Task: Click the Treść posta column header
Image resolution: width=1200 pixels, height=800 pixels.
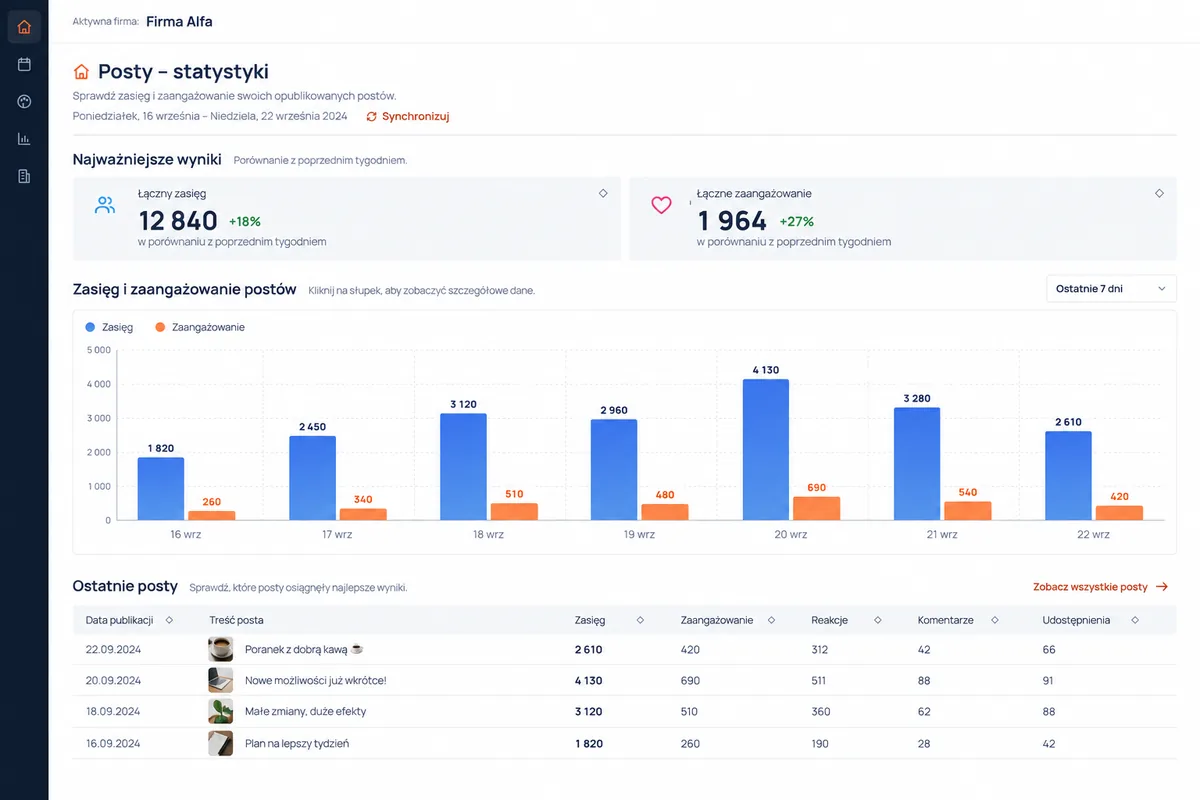Action: (236, 620)
